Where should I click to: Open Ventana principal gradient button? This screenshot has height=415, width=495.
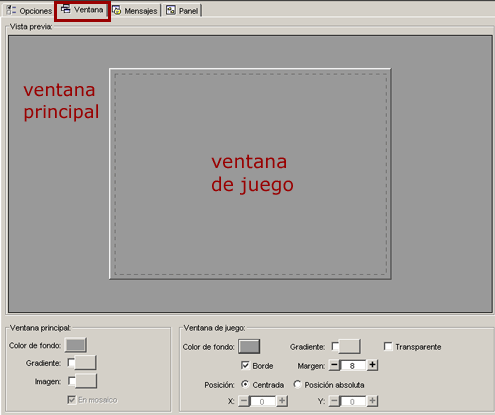(x=85, y=362)
